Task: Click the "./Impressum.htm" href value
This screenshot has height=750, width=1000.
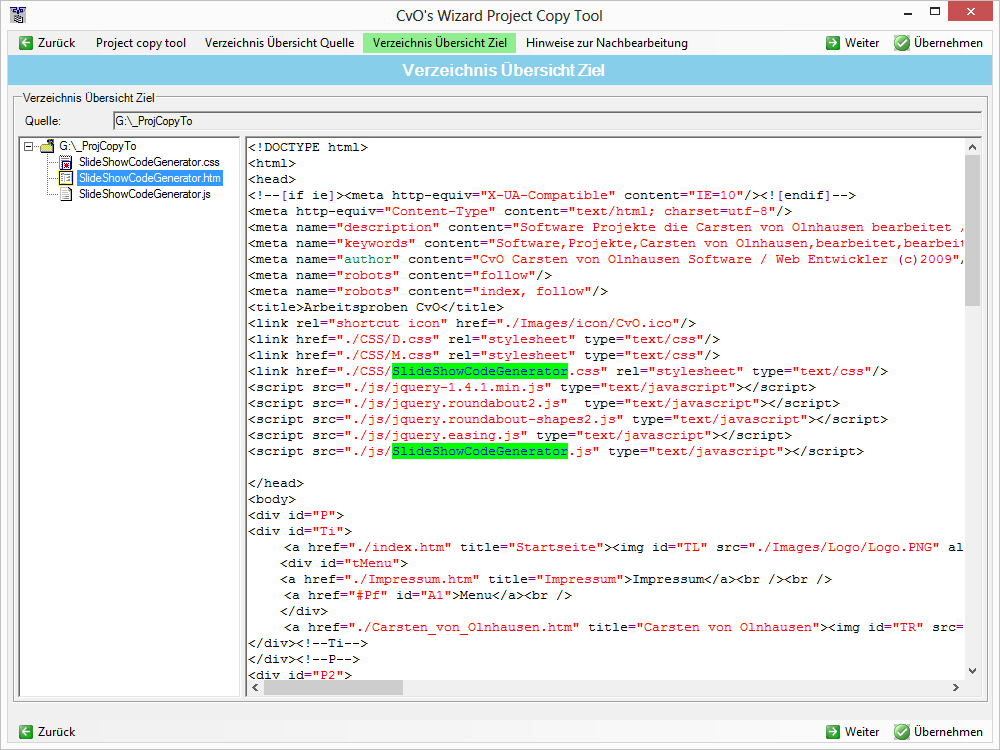Action: pyautogui.click(x=412, y=579)
